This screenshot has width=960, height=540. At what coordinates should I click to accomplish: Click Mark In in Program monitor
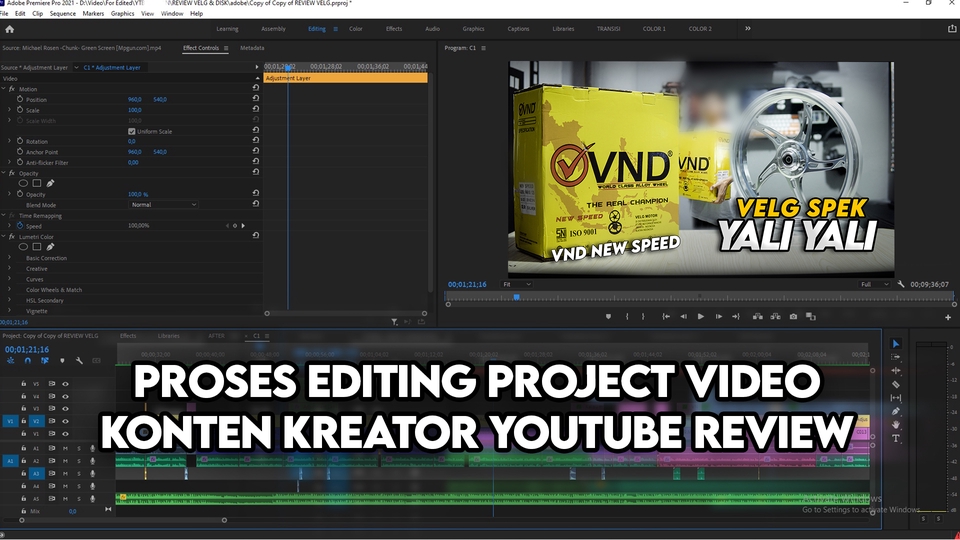pyautogui.click(x=627, y=317)
